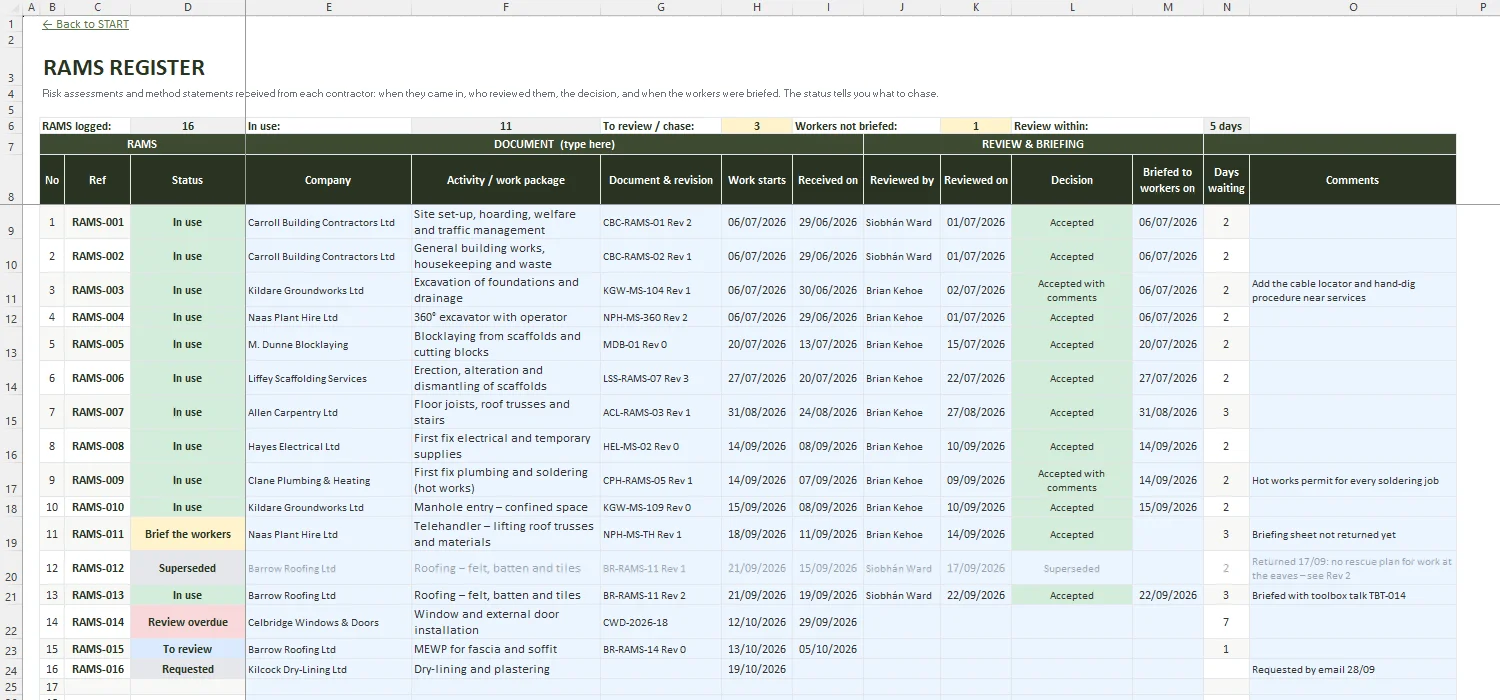The height and width of the screenshot is (700, 1500).
Task: Click the Activity / work package header
Action: click(x=506, y=180)
